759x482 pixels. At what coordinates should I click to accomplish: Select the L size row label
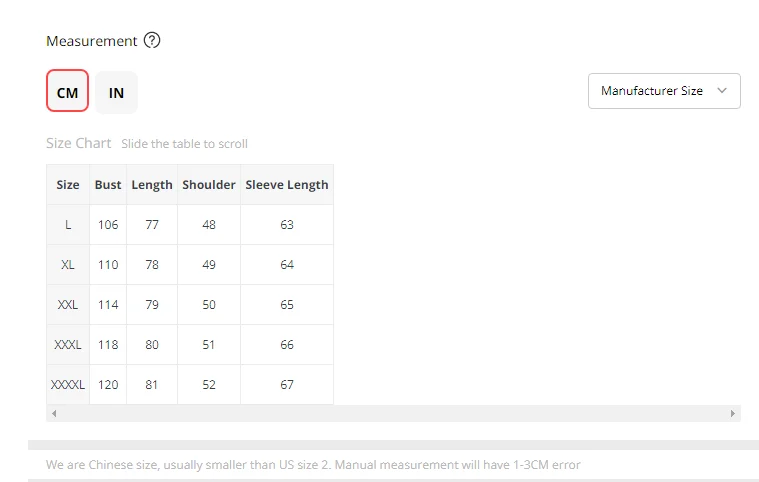click(68, 225)
